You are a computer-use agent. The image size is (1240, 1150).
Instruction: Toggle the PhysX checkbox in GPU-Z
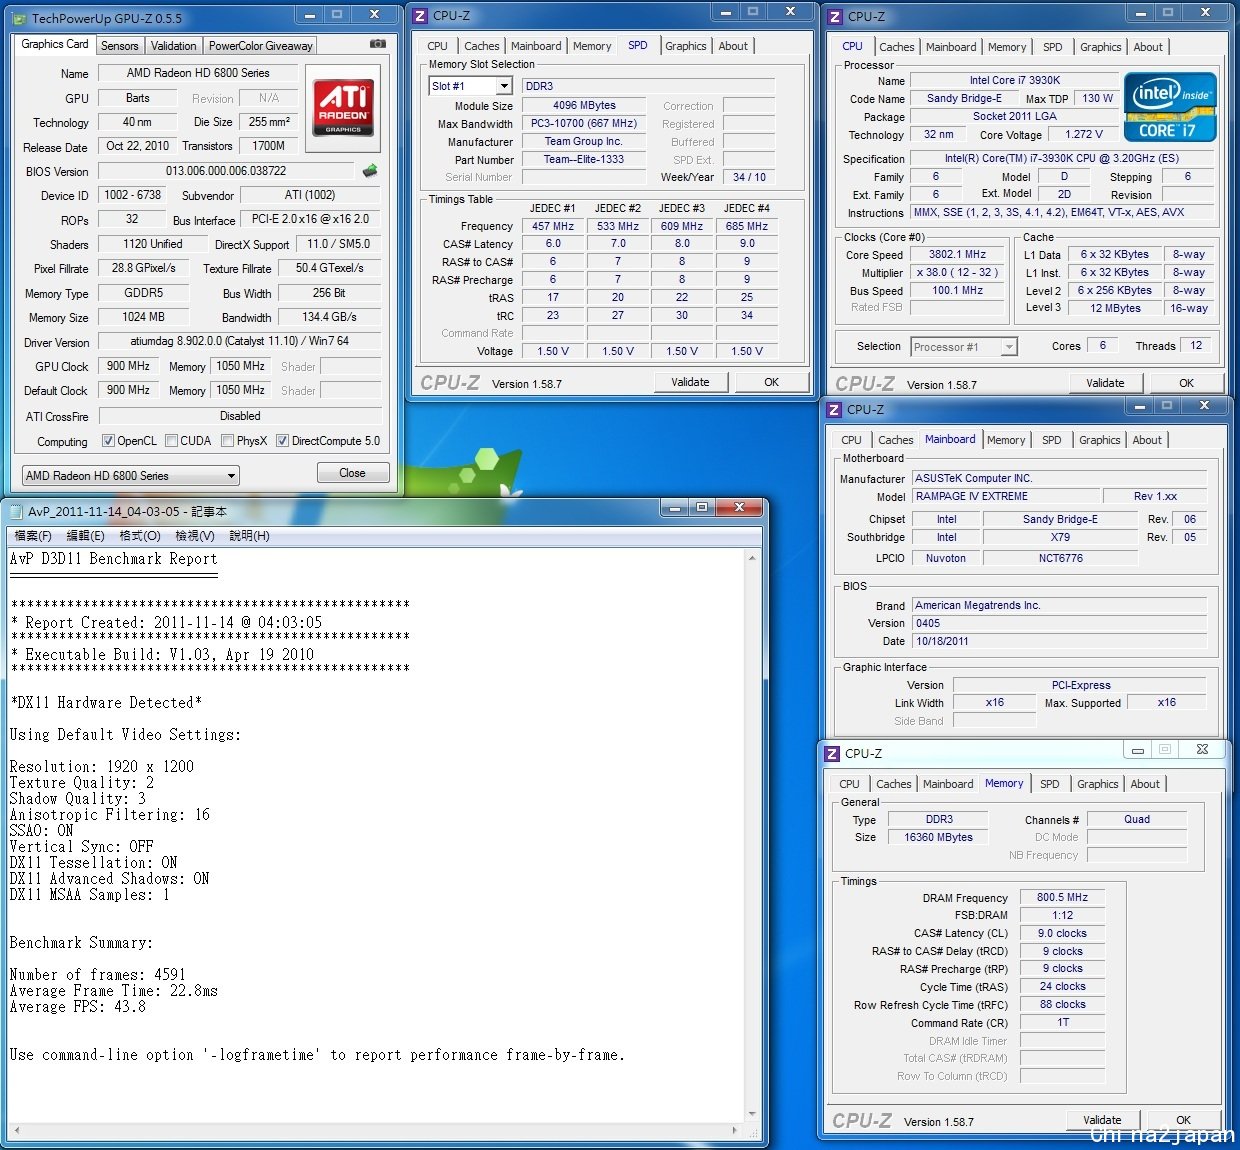[227, 441]
